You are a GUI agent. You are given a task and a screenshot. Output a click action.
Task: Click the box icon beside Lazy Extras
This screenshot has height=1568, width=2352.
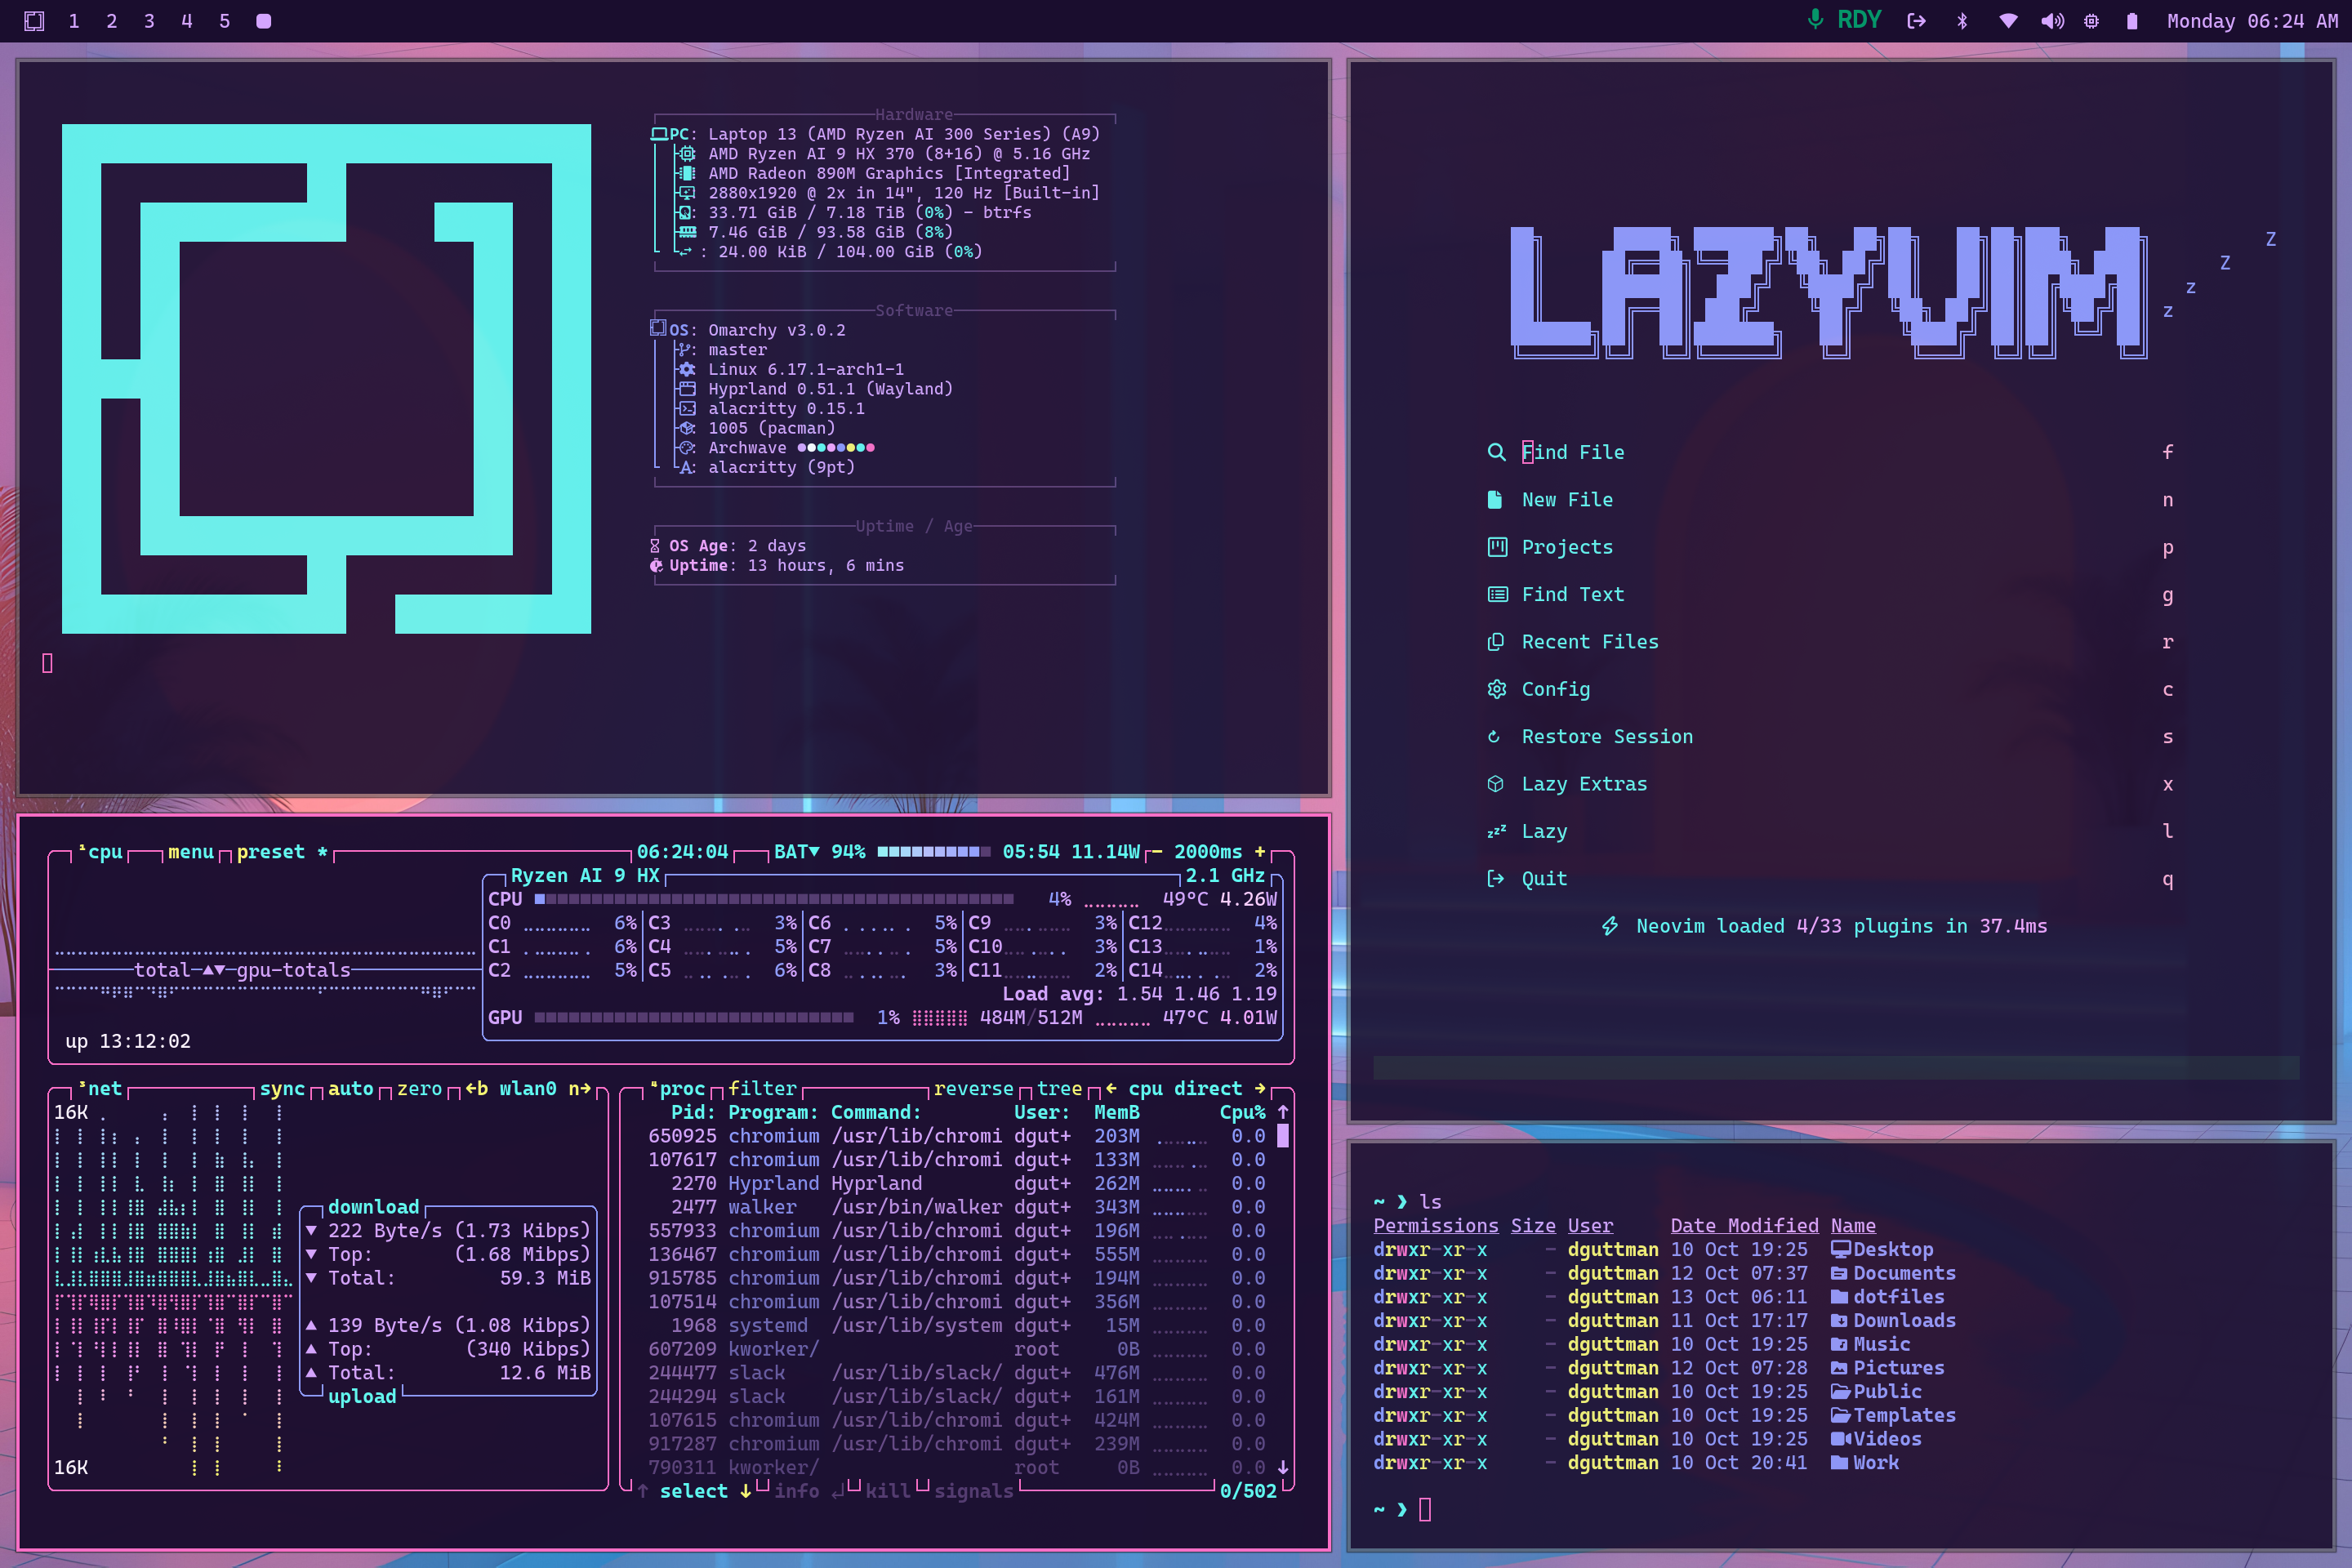coord(1496,784)
